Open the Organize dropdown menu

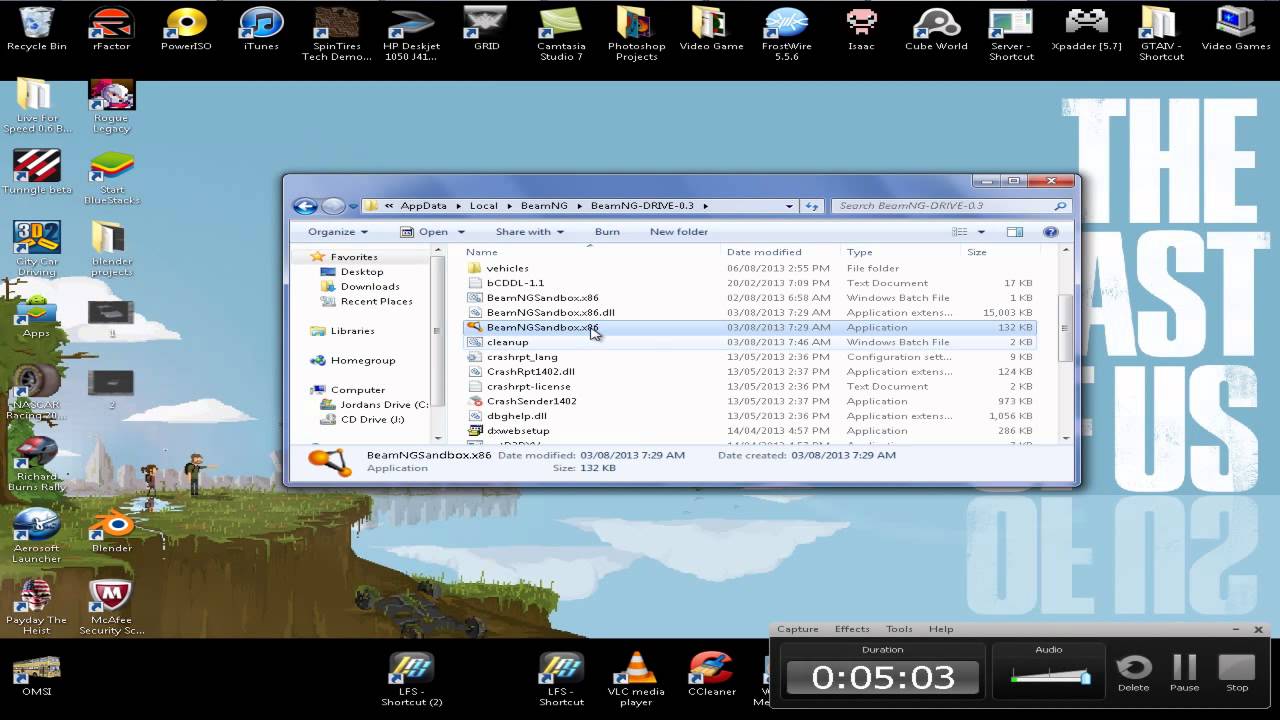(x=338, y=232)
